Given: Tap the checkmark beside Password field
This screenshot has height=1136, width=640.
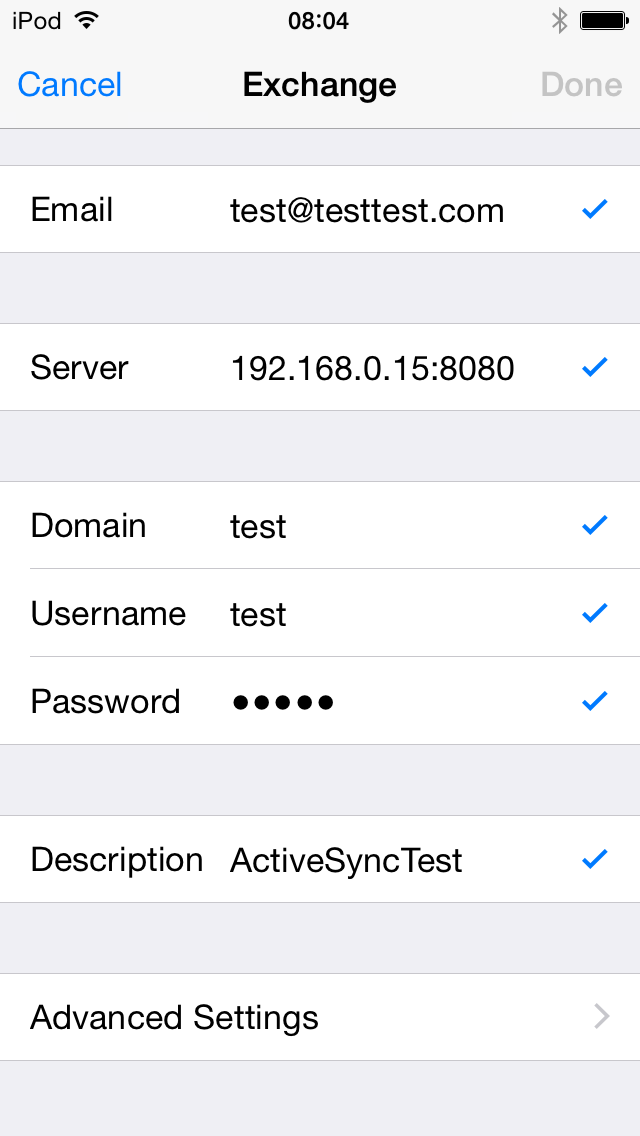Looking at the screenshot, I should [595, 701].
